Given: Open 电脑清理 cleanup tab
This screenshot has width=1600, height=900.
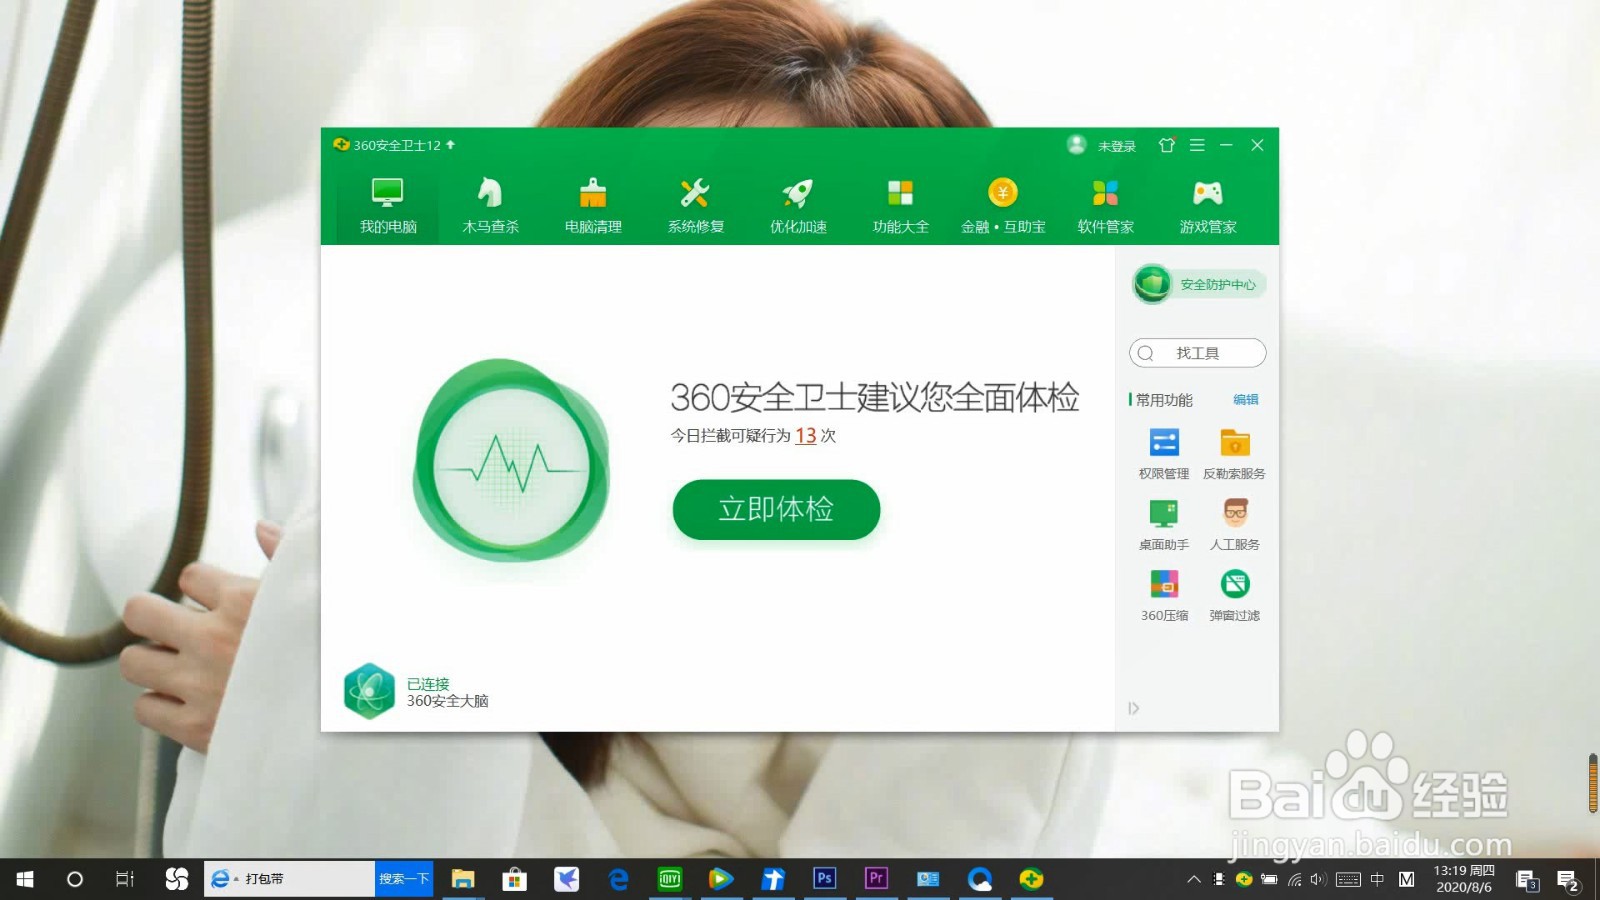Looking at the screenshot, I should [593, 206].
